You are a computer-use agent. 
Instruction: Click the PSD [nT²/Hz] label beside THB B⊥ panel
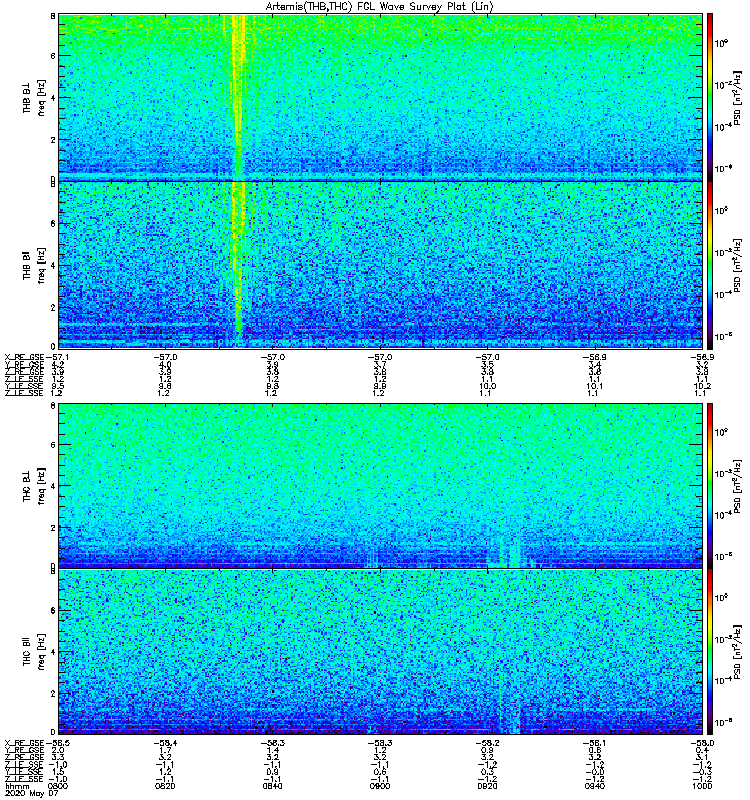(x=737, y=98)
